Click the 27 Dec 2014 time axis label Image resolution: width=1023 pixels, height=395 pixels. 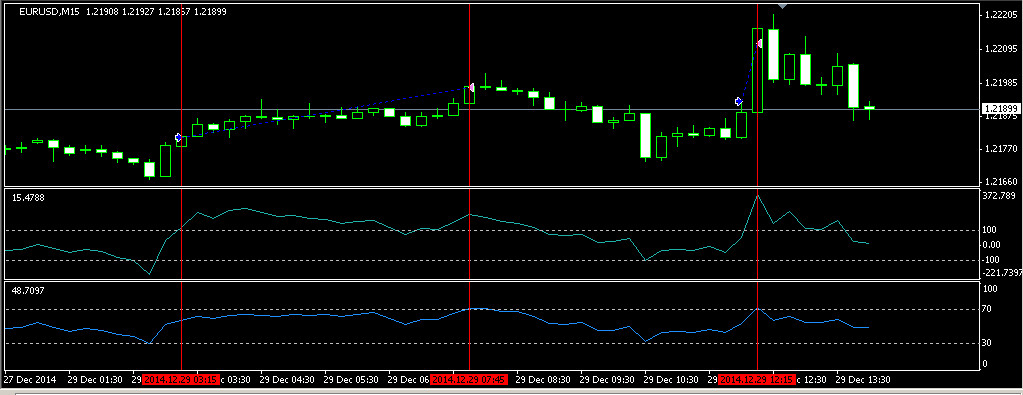pos(30,379)
